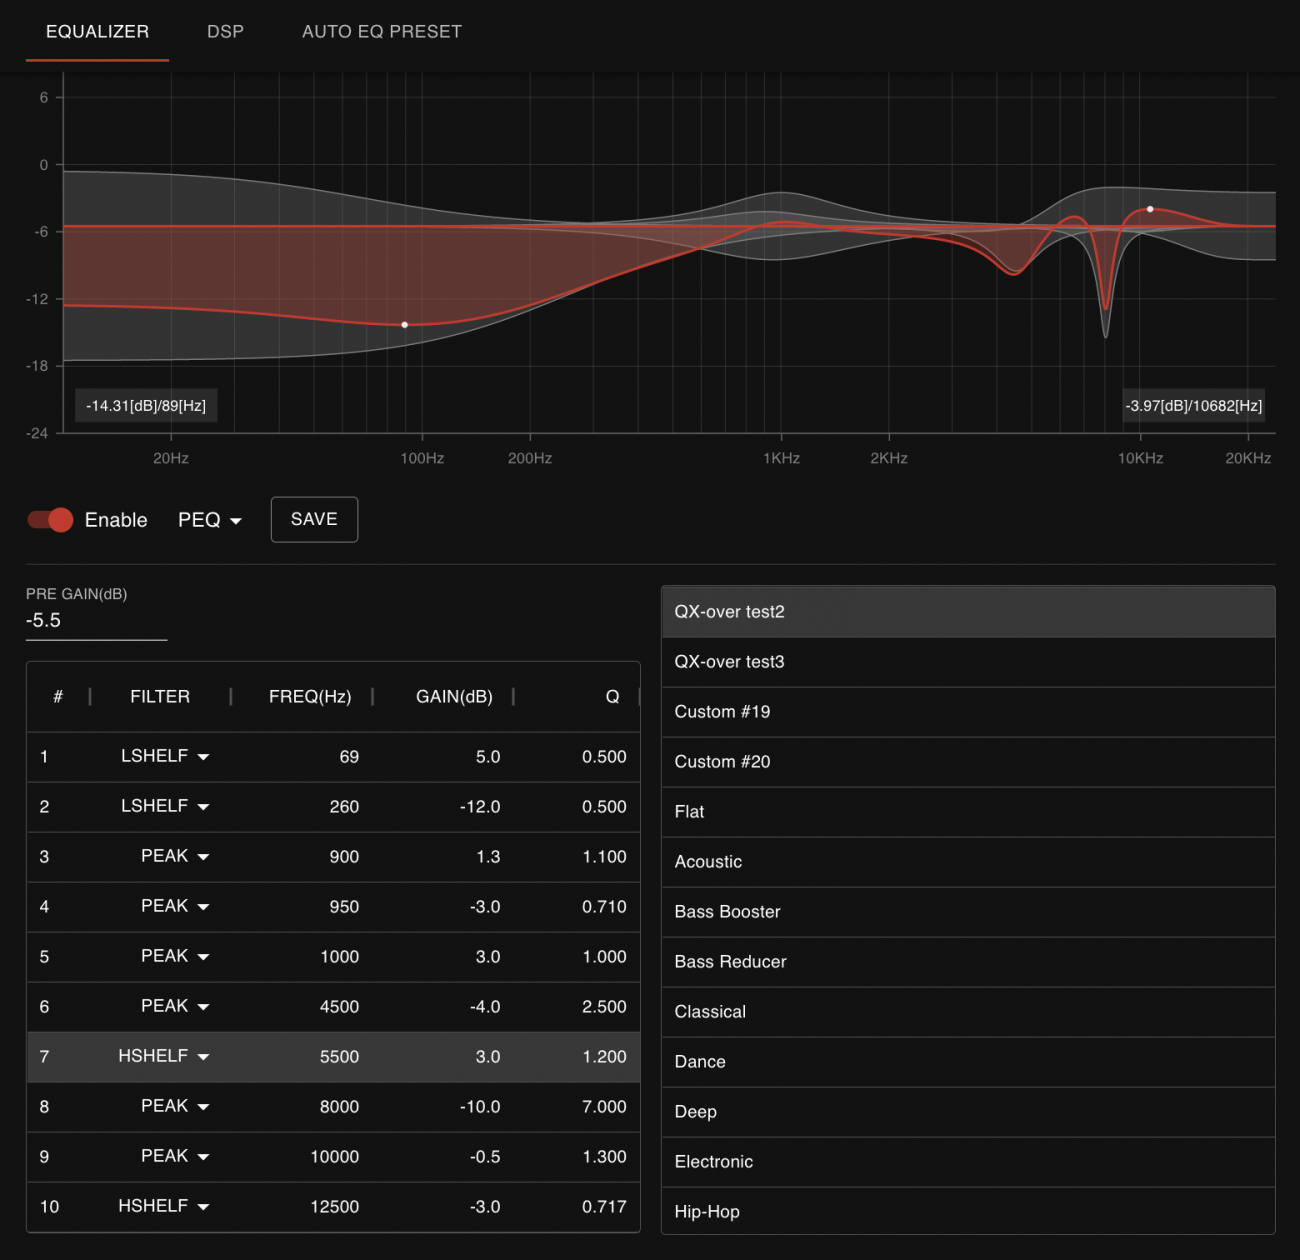Edit Q value 1.200 in row 7
Image resolution: width=1300 pixels, height=1260 pixels.
coord(604,1057)
